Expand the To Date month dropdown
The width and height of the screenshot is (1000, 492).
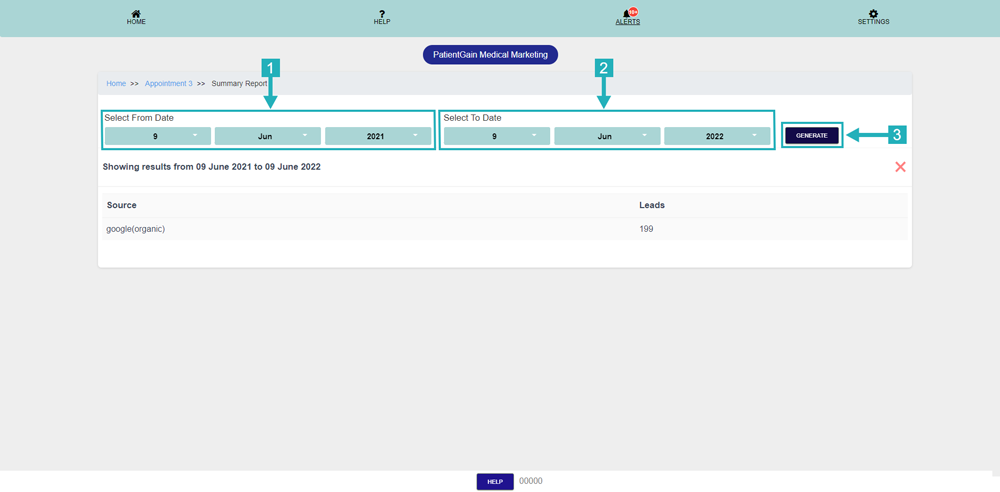point(607,136)
